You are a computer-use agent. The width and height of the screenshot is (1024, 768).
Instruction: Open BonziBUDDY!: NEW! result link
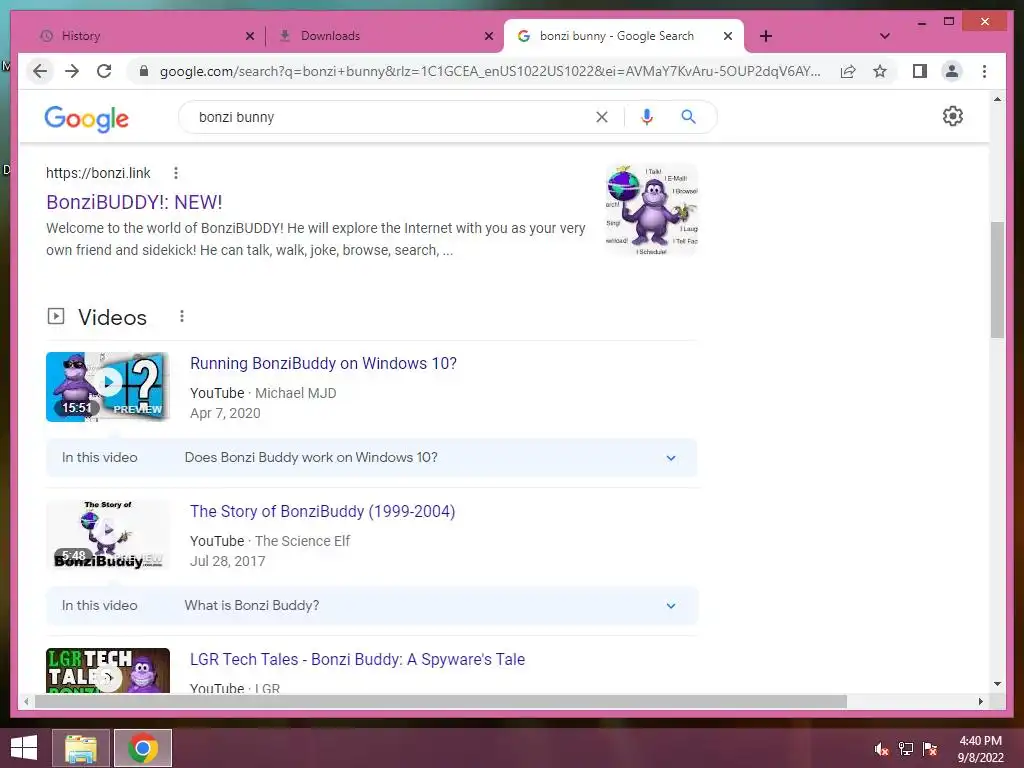tap(134, 202)
